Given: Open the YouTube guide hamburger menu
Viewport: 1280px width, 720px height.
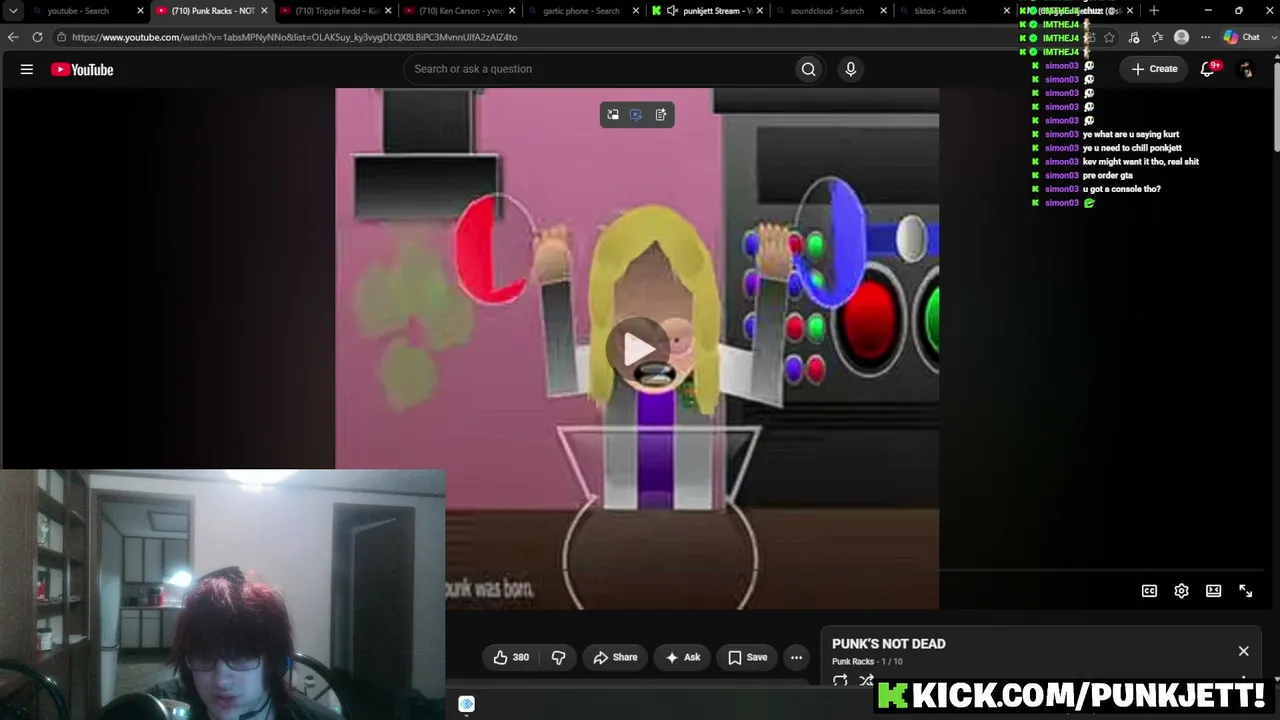Looking at the screenshot, I should (27, 69).
